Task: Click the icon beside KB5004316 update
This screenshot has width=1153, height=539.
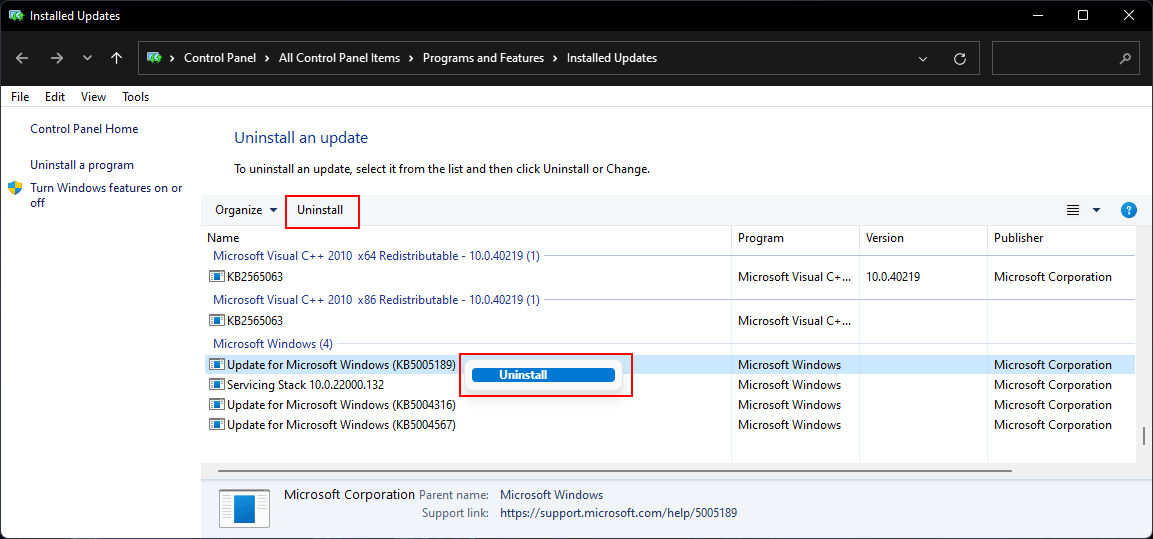Action: (x=216, y=404)
